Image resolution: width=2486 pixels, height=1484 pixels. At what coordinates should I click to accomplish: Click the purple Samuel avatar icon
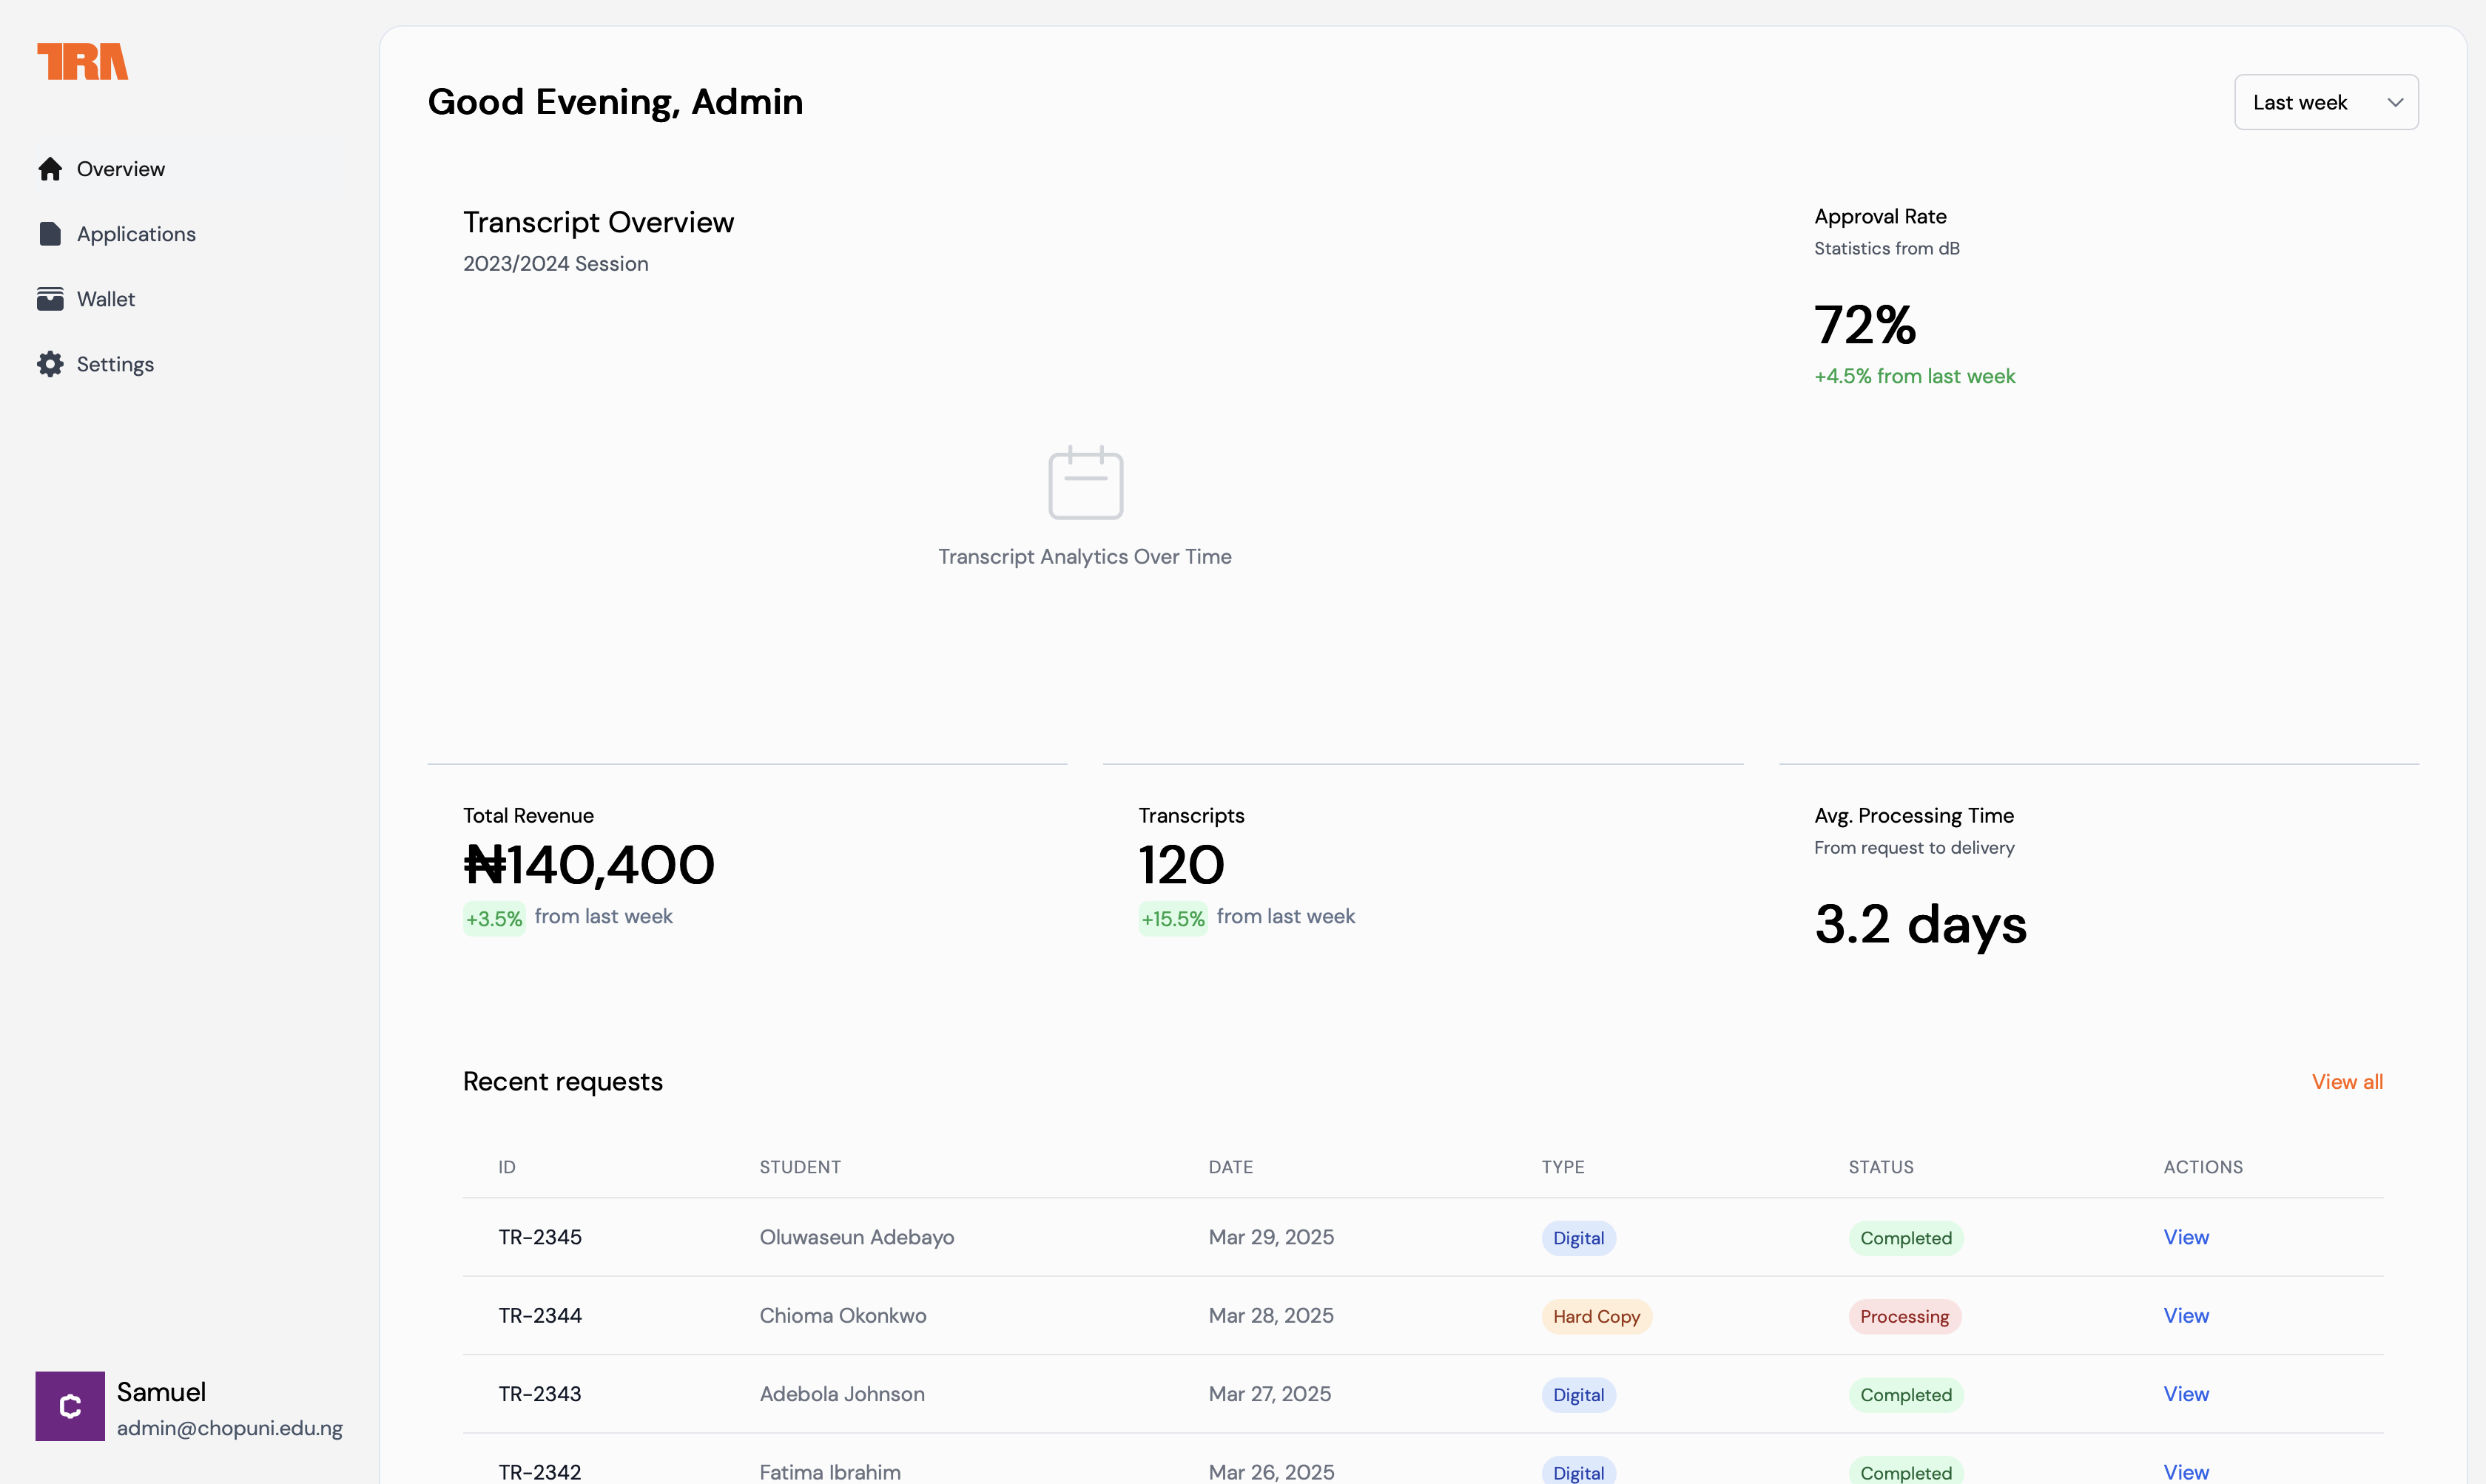70,1405
